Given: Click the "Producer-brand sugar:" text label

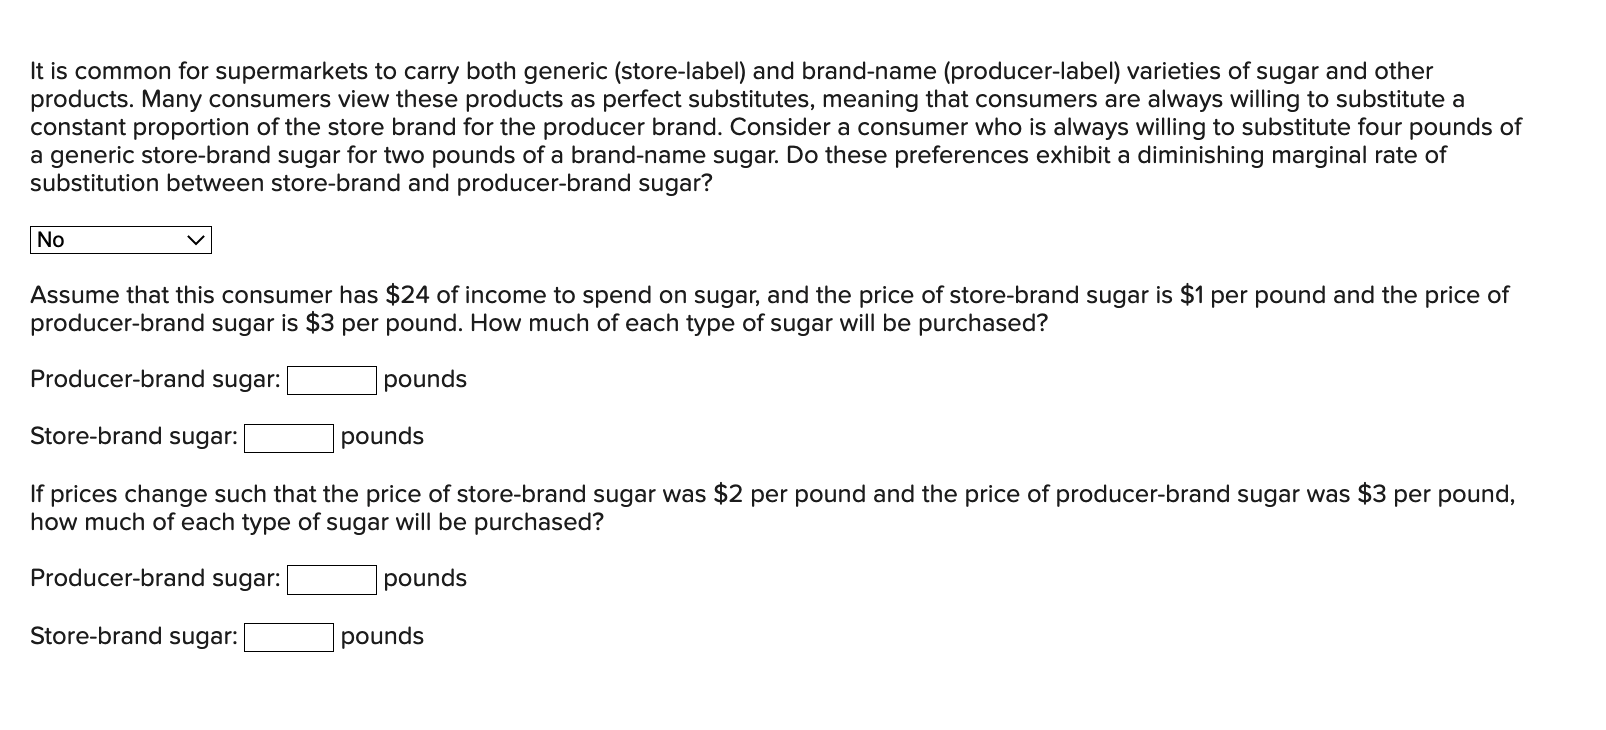Looking at the screenshot, I should tap(155, 380).
